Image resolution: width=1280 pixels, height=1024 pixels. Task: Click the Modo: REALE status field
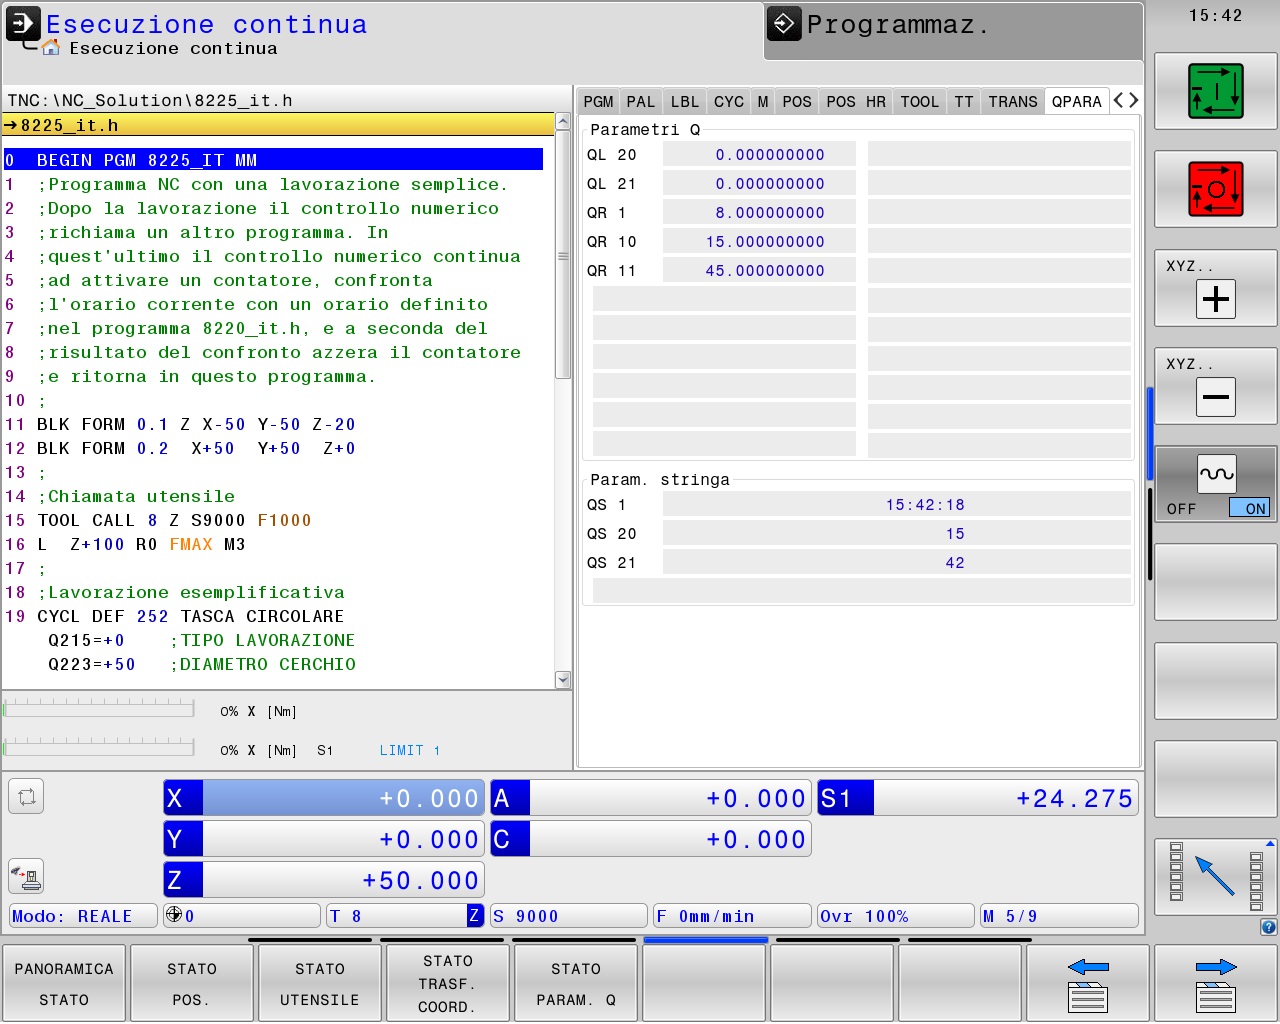pyautogui.click(x=84, y=916)
